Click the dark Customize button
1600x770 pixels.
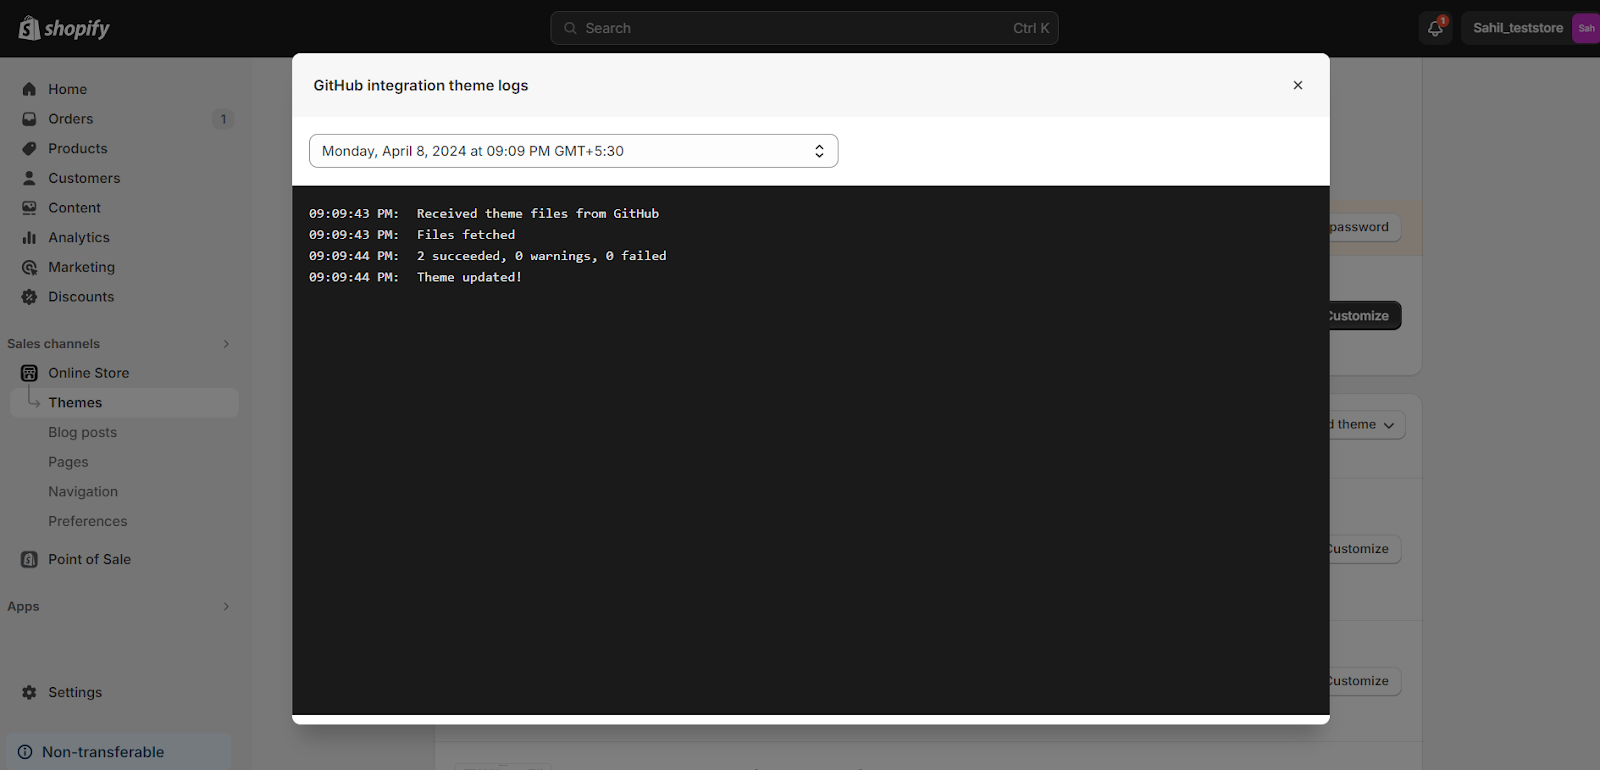coord(1365,316)
